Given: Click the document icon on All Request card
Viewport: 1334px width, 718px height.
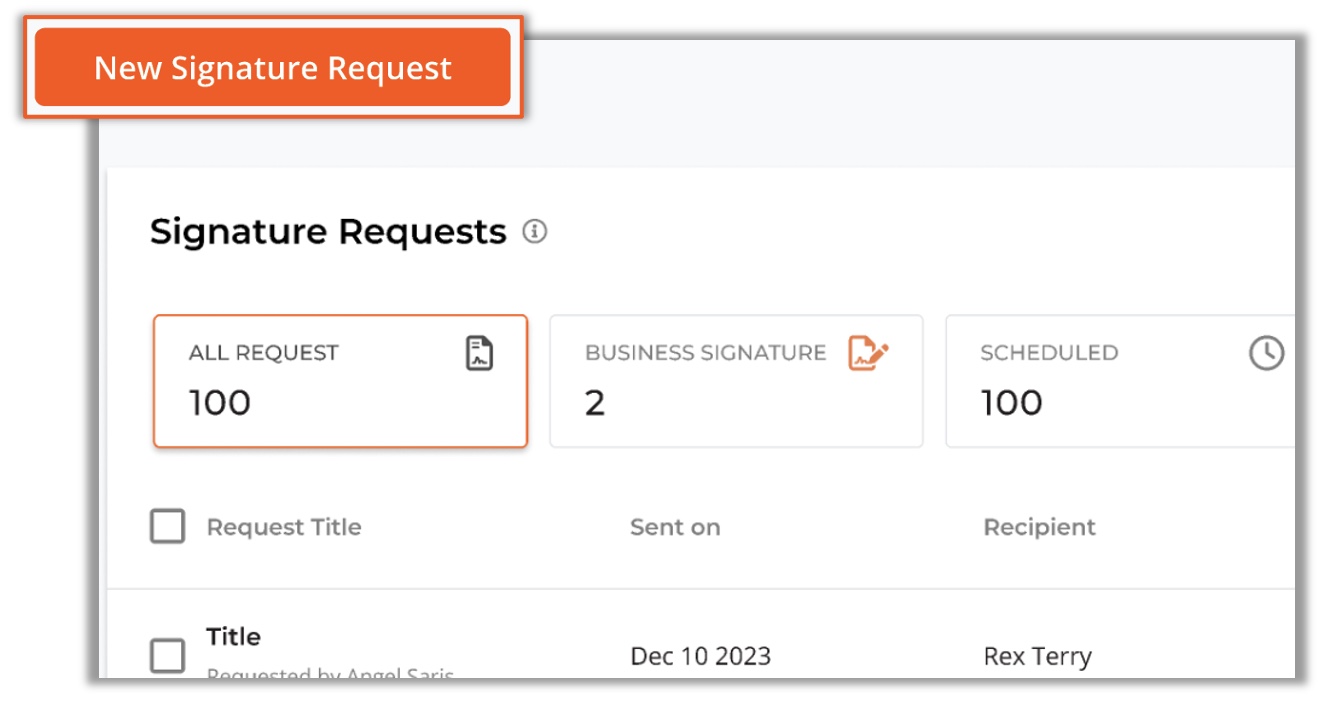Looking at the screenshot, I should (480, 353).
